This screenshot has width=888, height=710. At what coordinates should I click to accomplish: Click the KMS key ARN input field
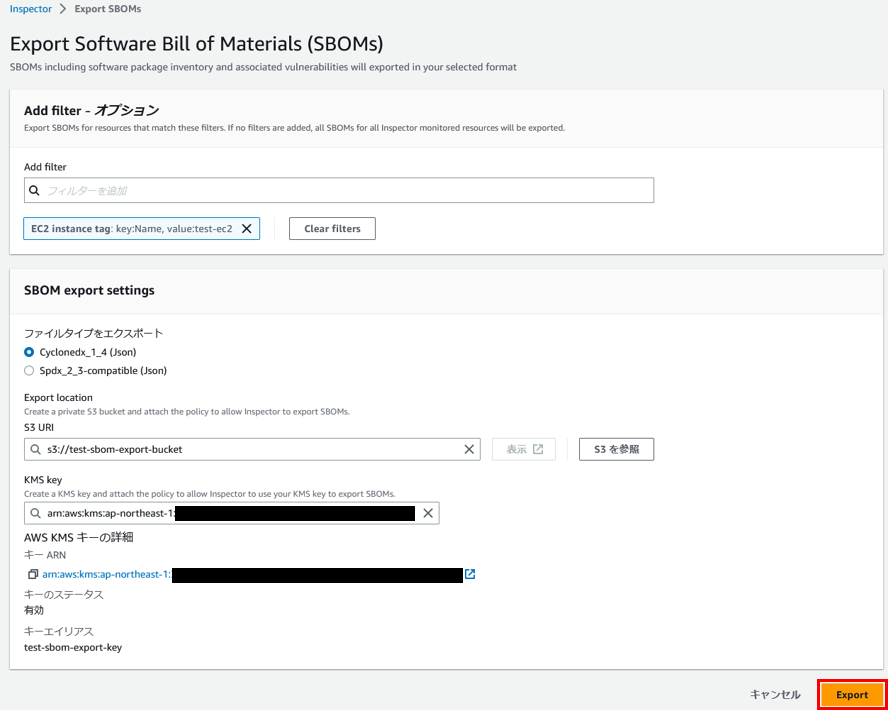point(232,514)
